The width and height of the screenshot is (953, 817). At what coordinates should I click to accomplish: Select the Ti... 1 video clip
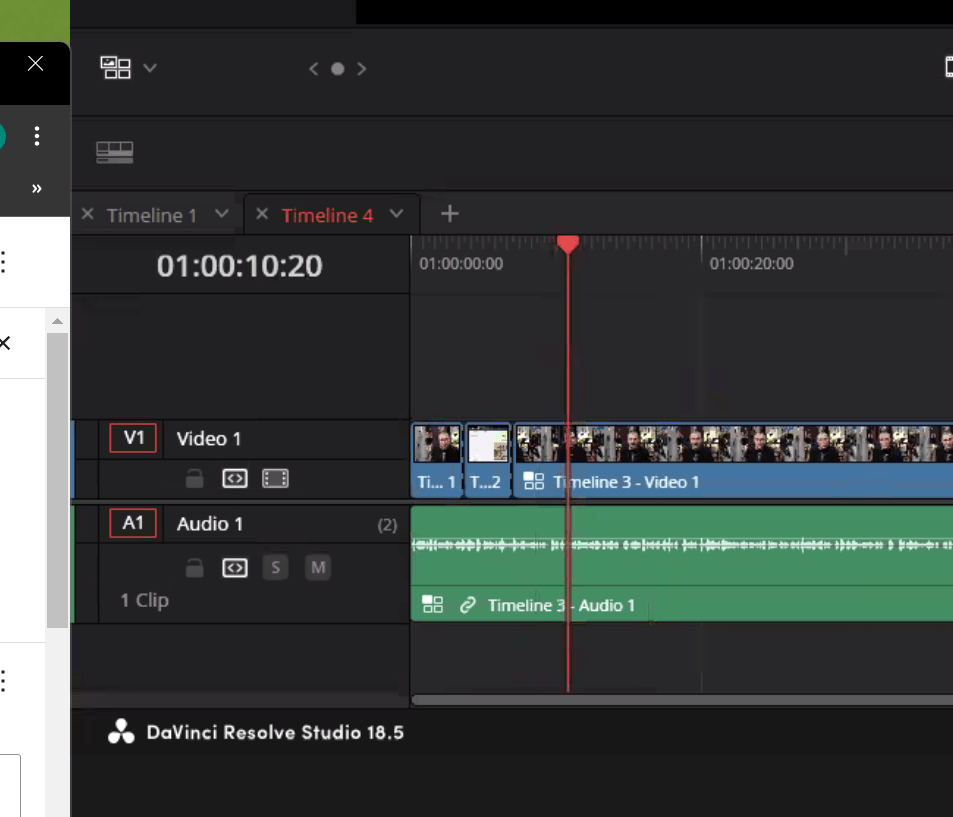coord(436,460)
